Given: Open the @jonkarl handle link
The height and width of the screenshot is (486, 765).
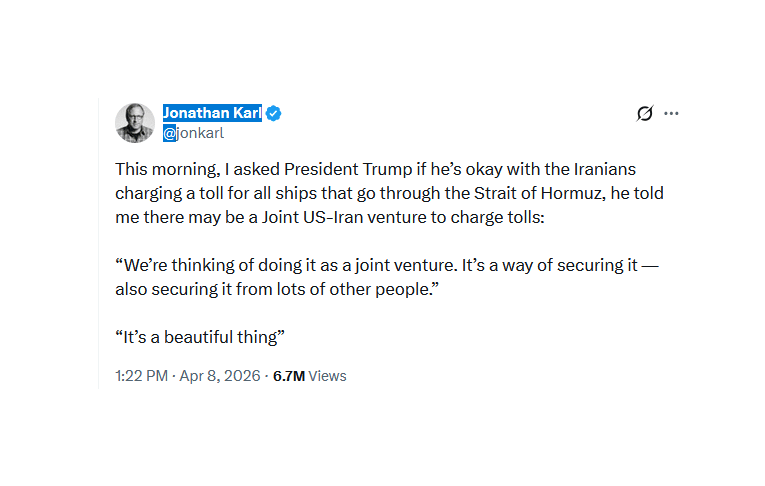Looking at the screenshot, I should pyautogui.click(x=193, y=133).
